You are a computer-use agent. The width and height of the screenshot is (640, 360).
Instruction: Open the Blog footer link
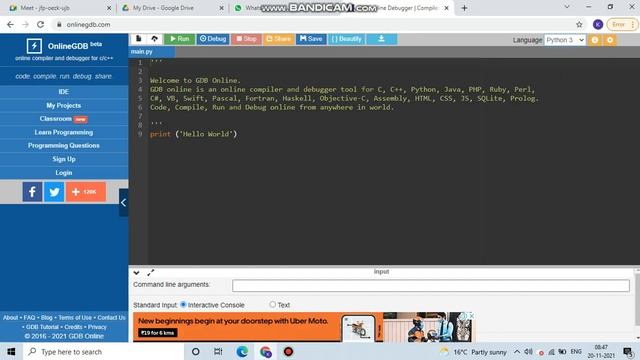[x=47, y=318]
